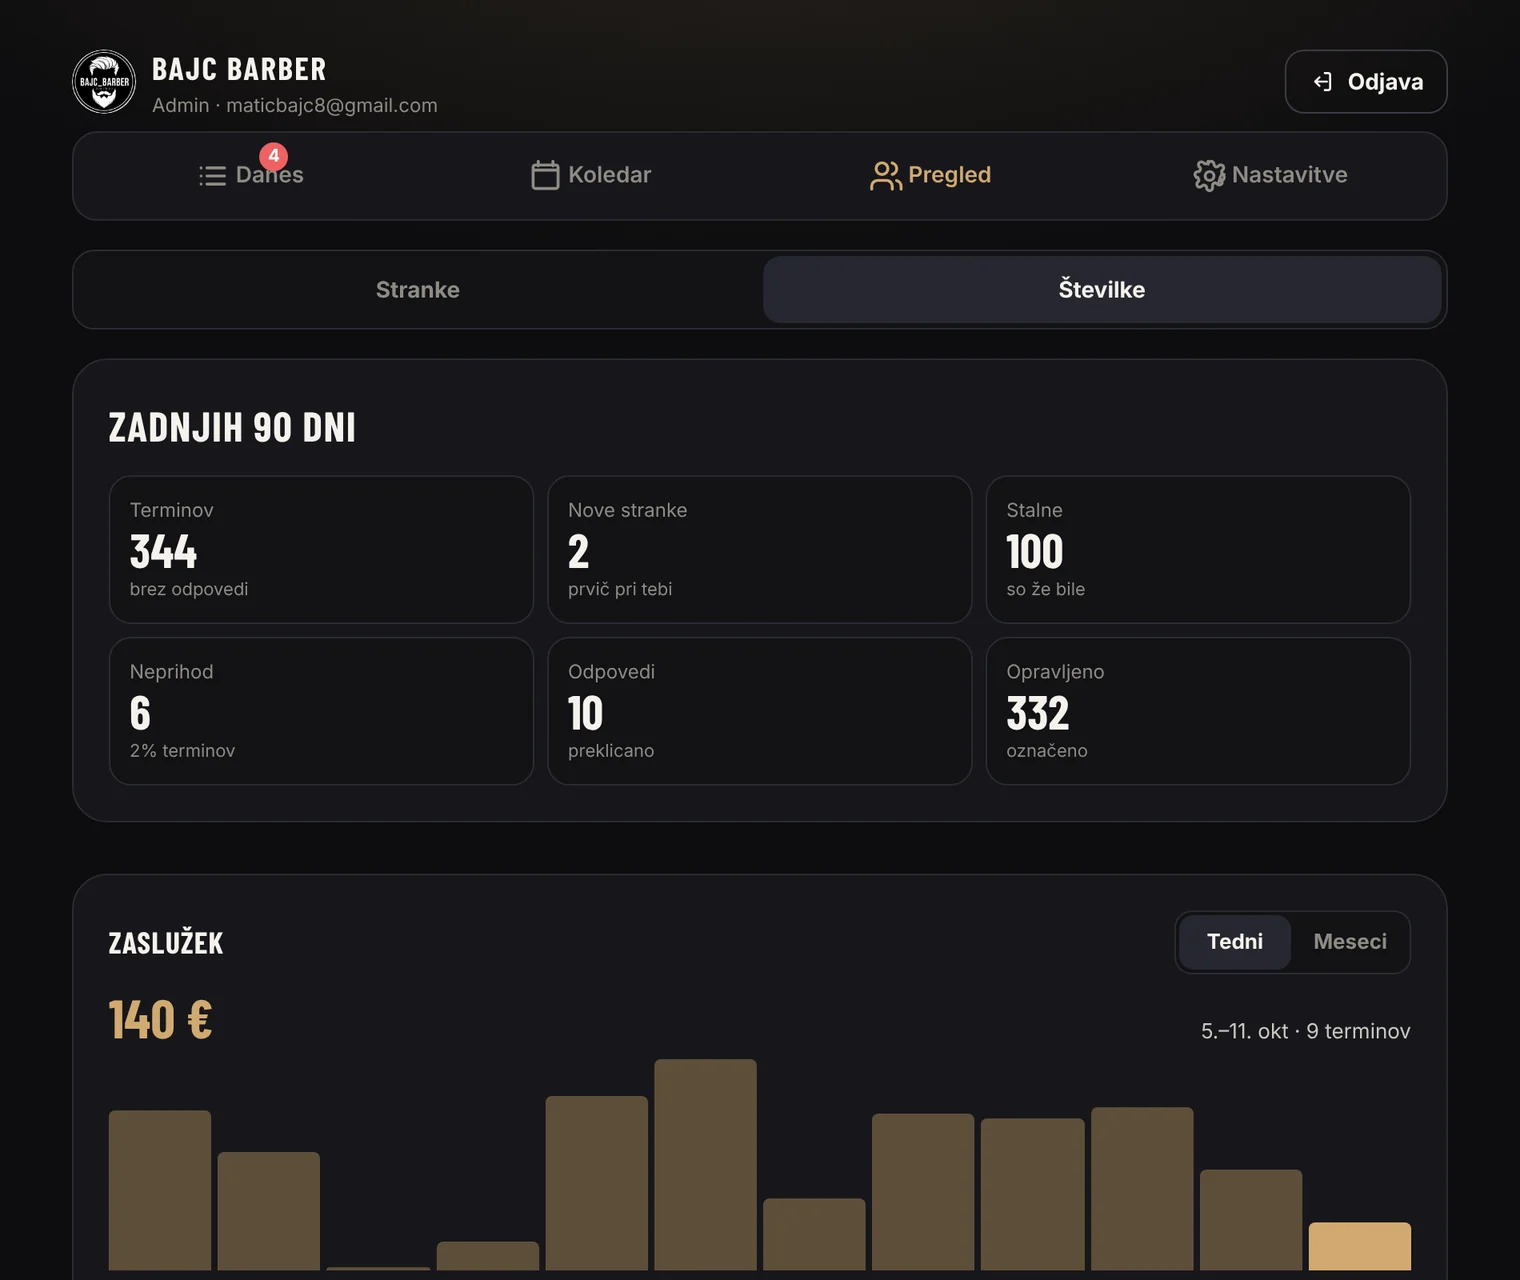Click the Nove stranke stat card
This screenshot has height=1280, width=1520.
point(760,549)
